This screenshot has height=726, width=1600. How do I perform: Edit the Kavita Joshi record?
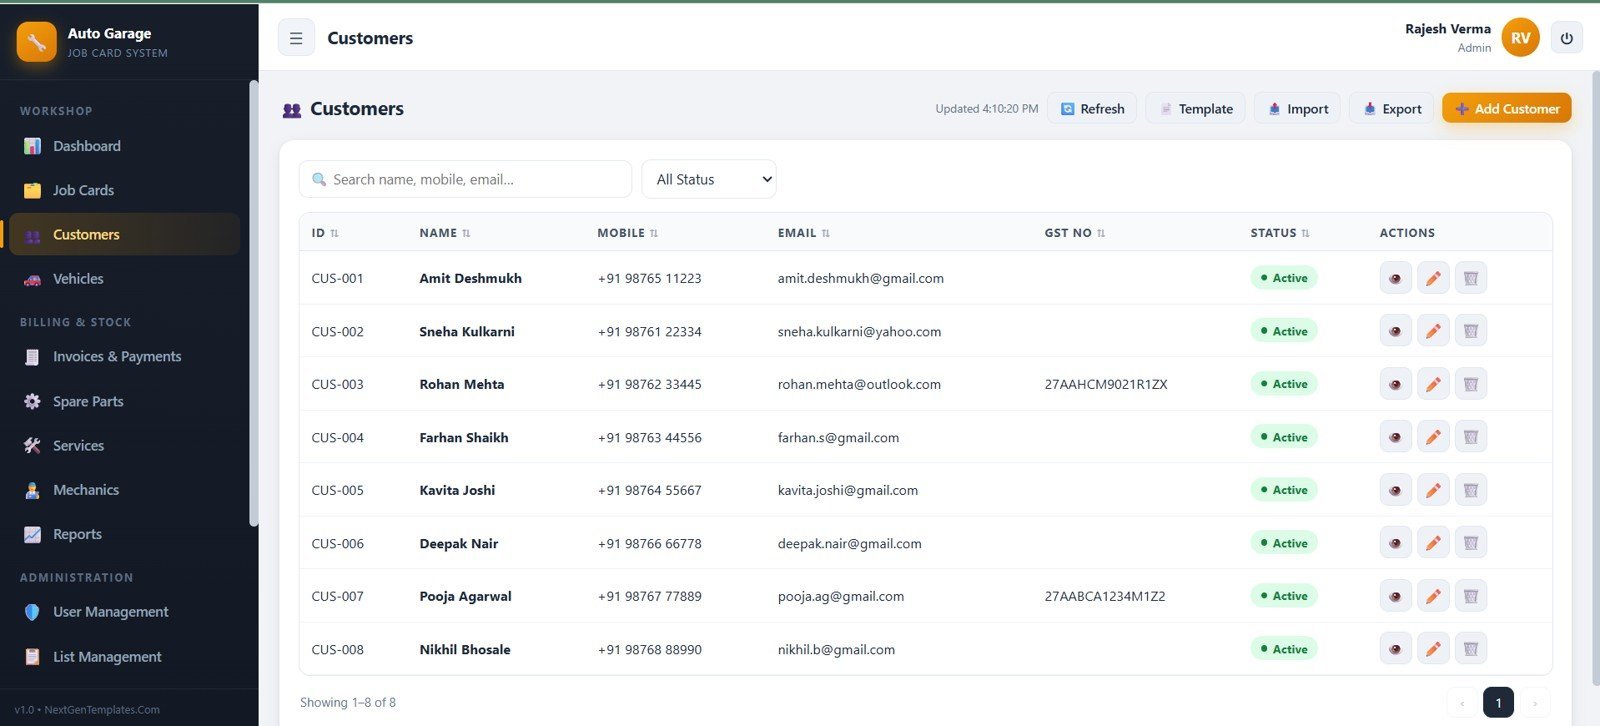pyautogui.click(x=1433, y=490)
